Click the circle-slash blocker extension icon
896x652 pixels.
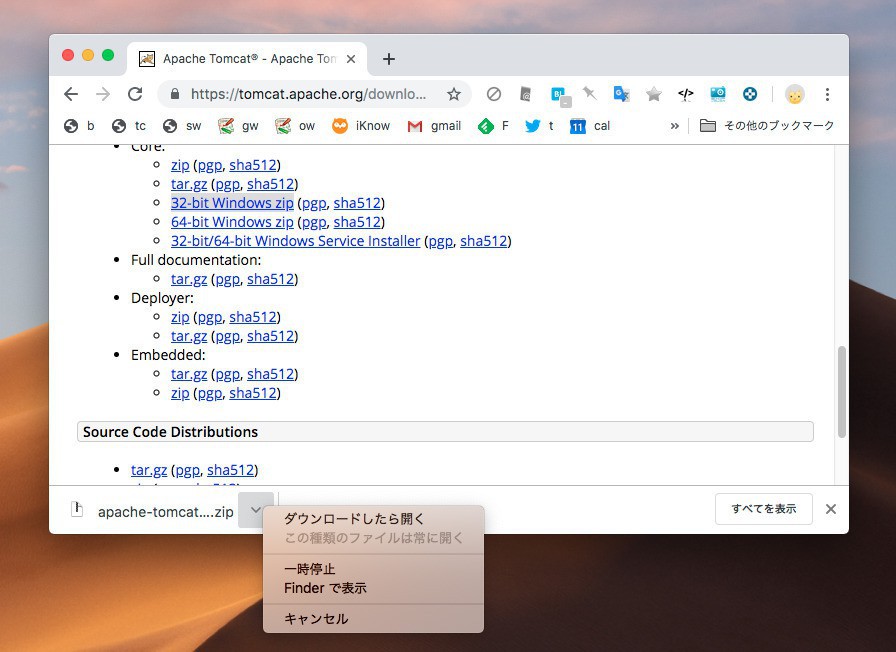click(x=494, y=94)
